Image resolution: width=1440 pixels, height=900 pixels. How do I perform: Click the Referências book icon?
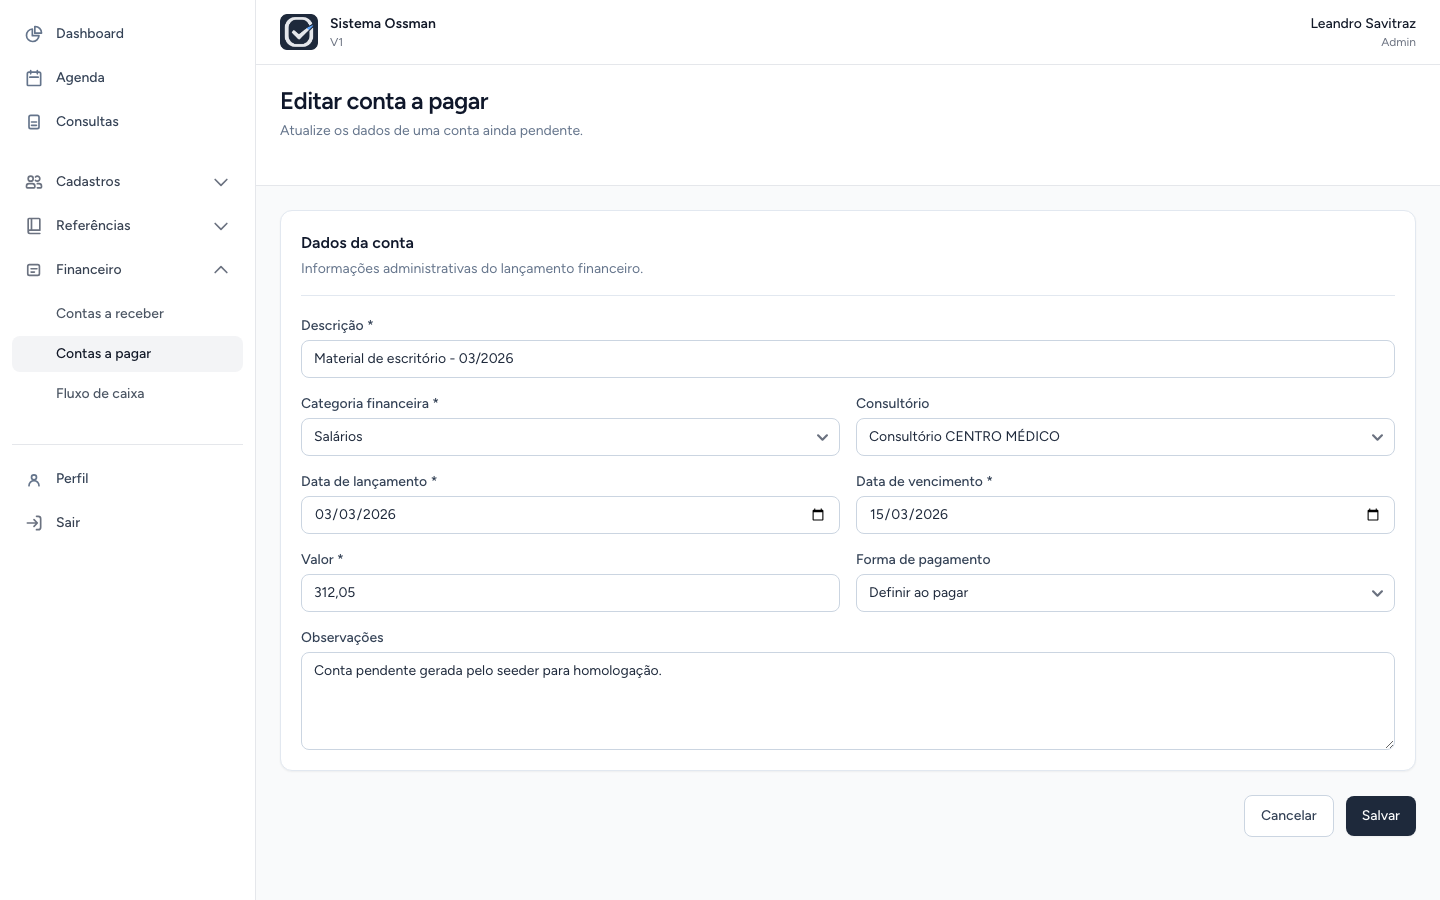pos(34,226)
